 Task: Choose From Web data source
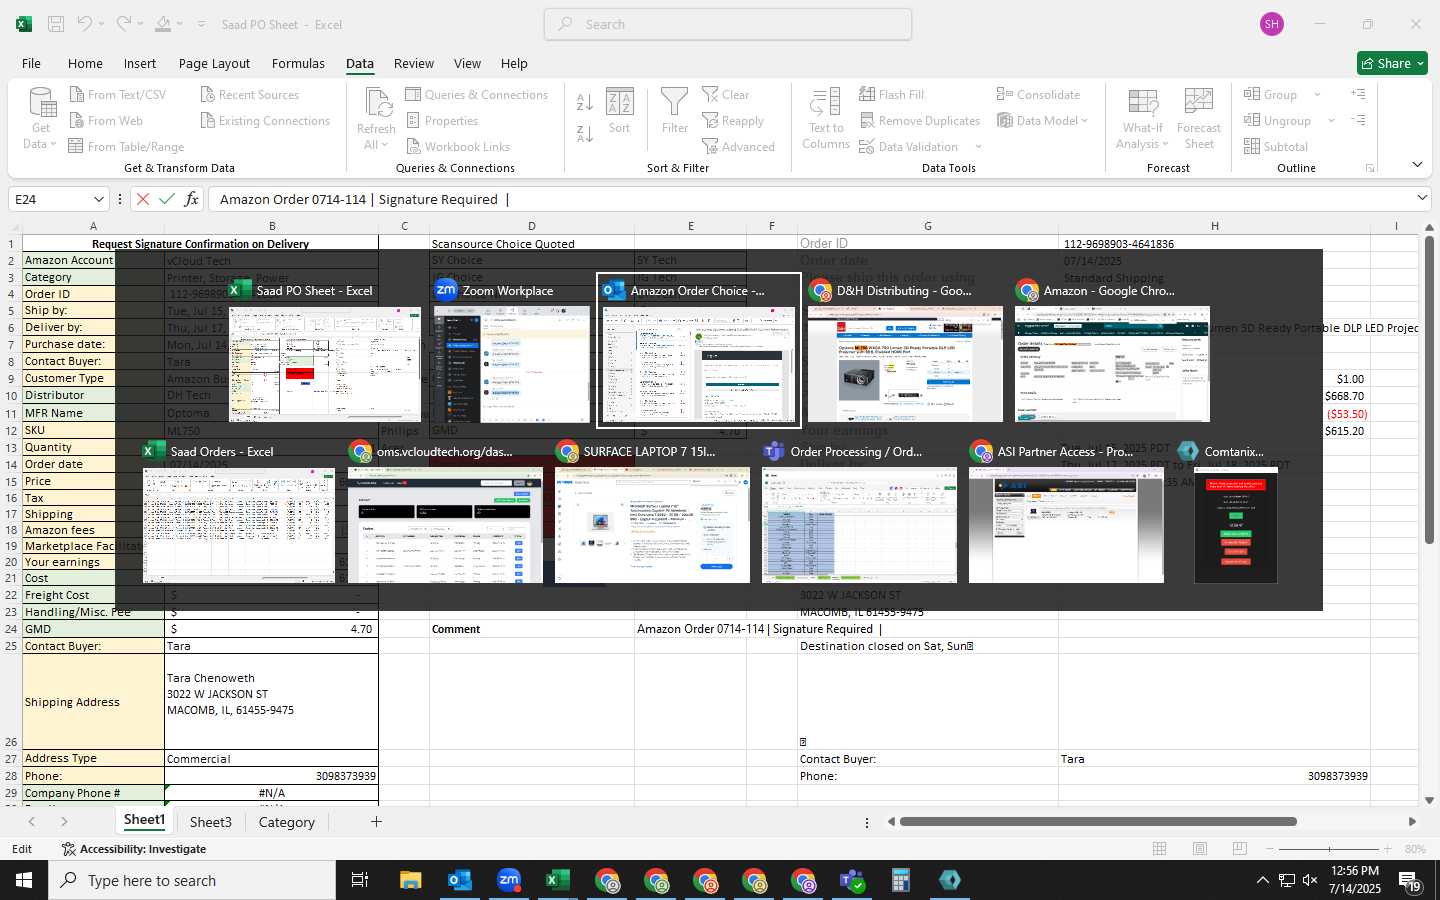click(x=106, y=120)
